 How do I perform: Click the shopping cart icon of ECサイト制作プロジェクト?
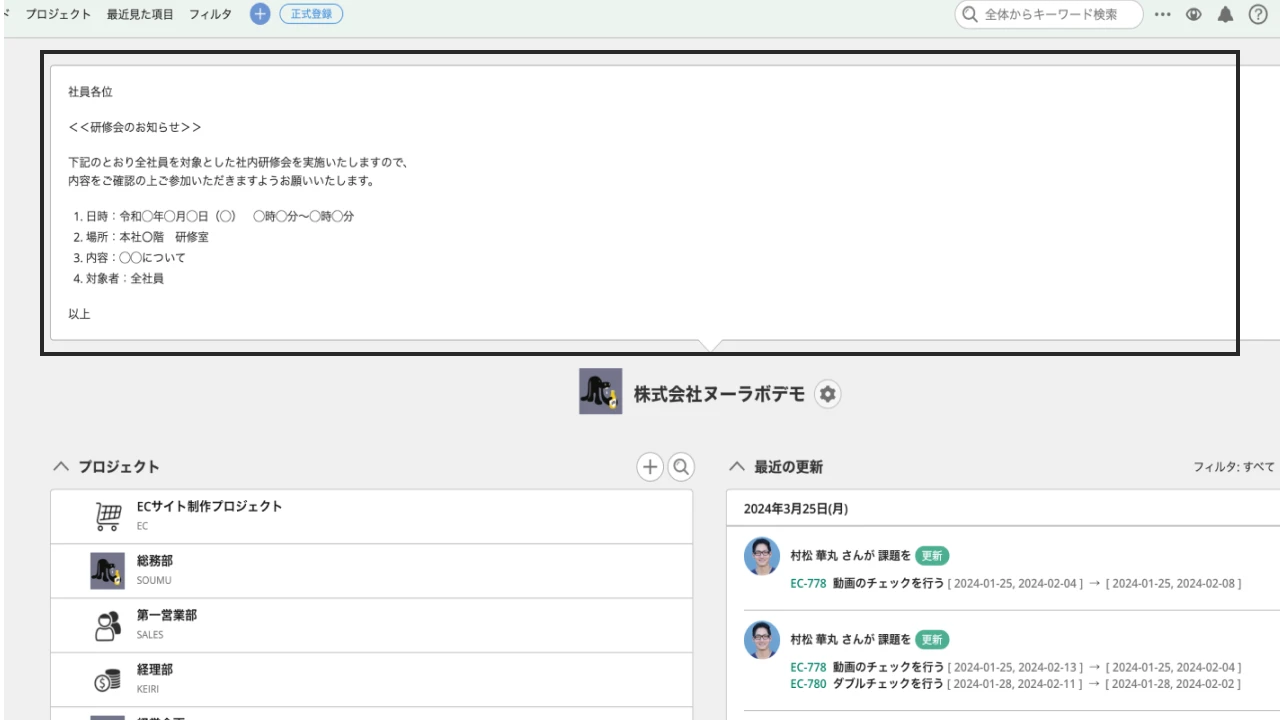pyautogui.click(x=107, y=515)
